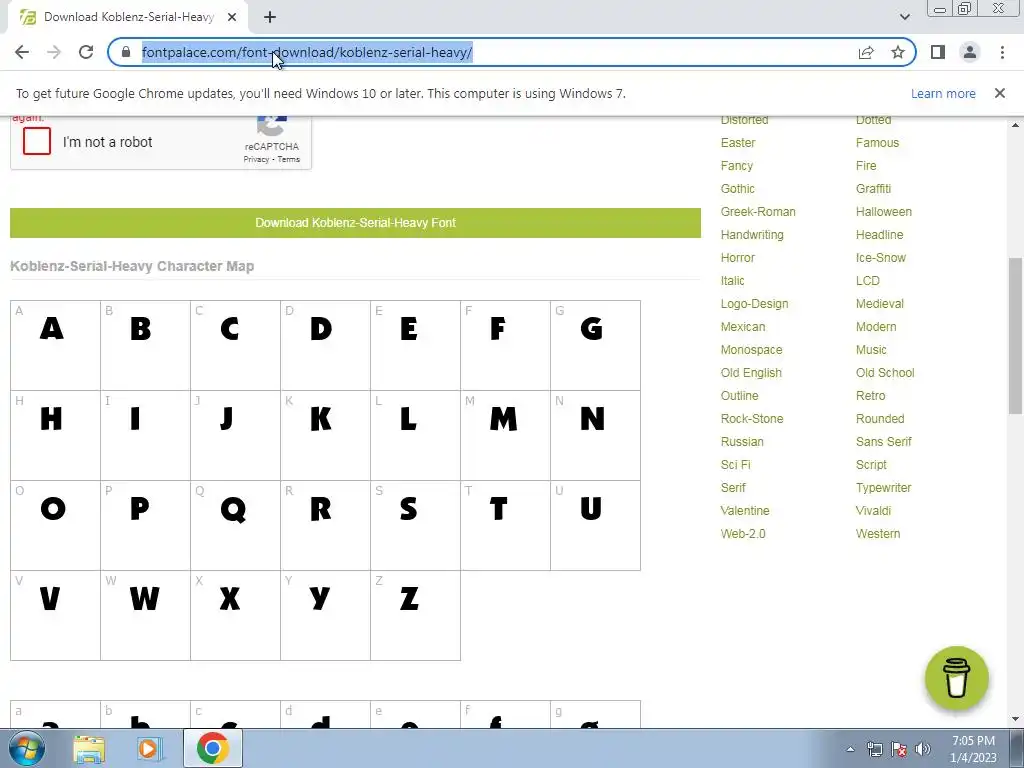Open the volume speaker icon
Screen dimensions: 1024x768
923,749
